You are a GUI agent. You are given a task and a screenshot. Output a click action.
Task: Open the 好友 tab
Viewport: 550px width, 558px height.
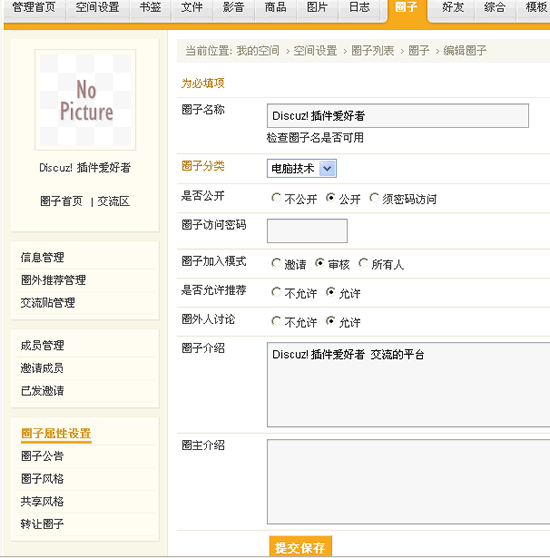[453, 8]
